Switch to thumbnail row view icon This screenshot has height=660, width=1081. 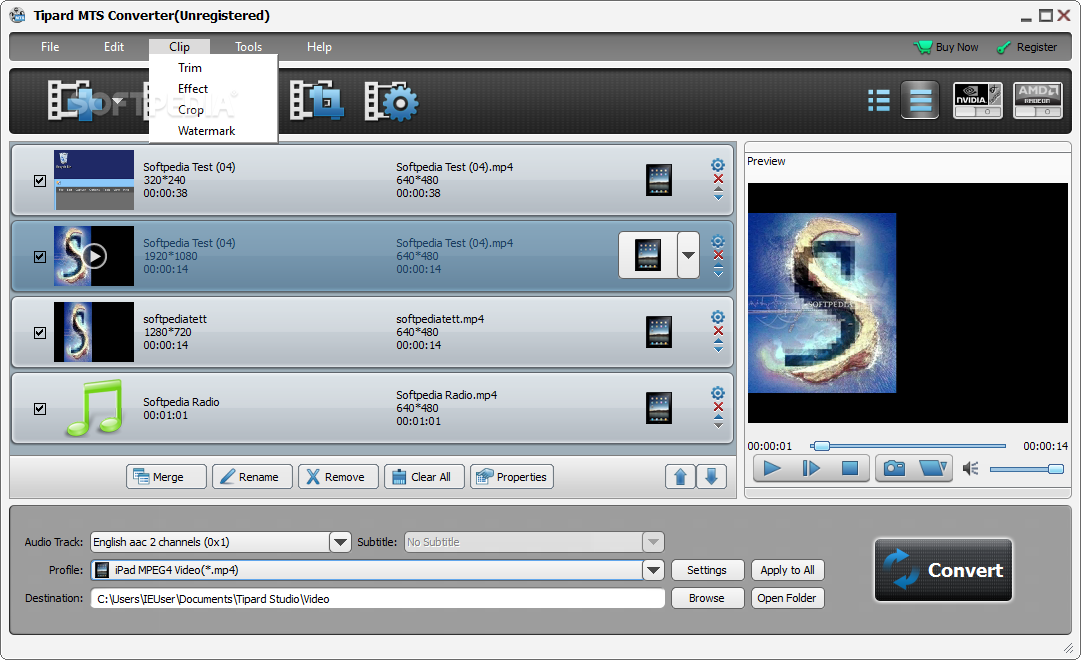coord(920,101)
